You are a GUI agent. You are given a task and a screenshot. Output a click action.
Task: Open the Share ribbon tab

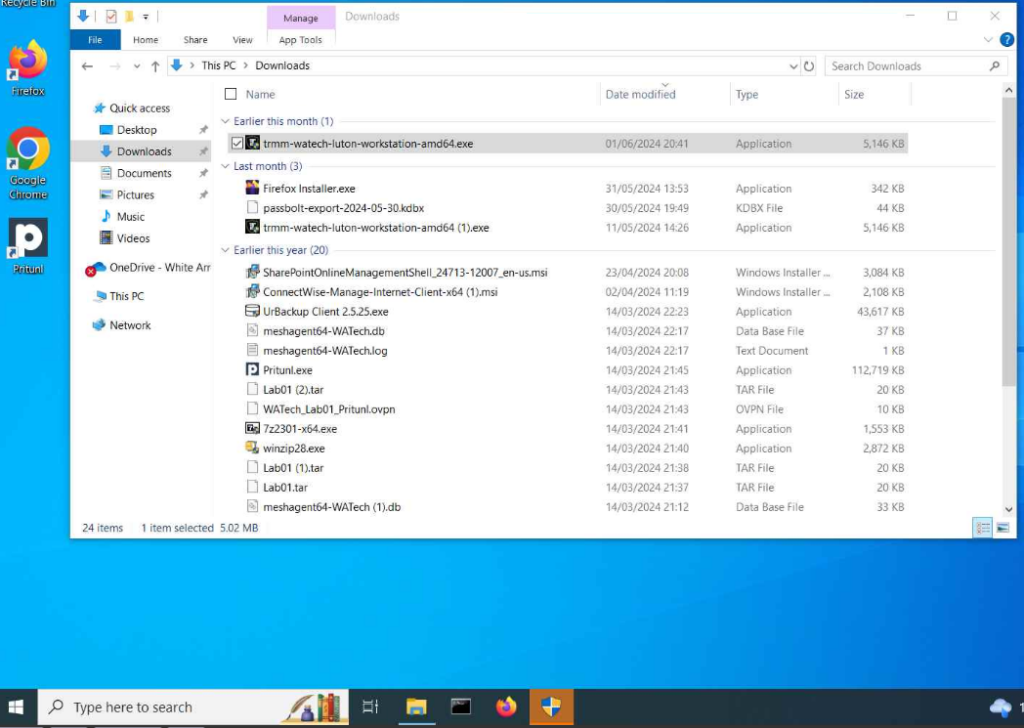pyautogui.click(x=195, y=40)
